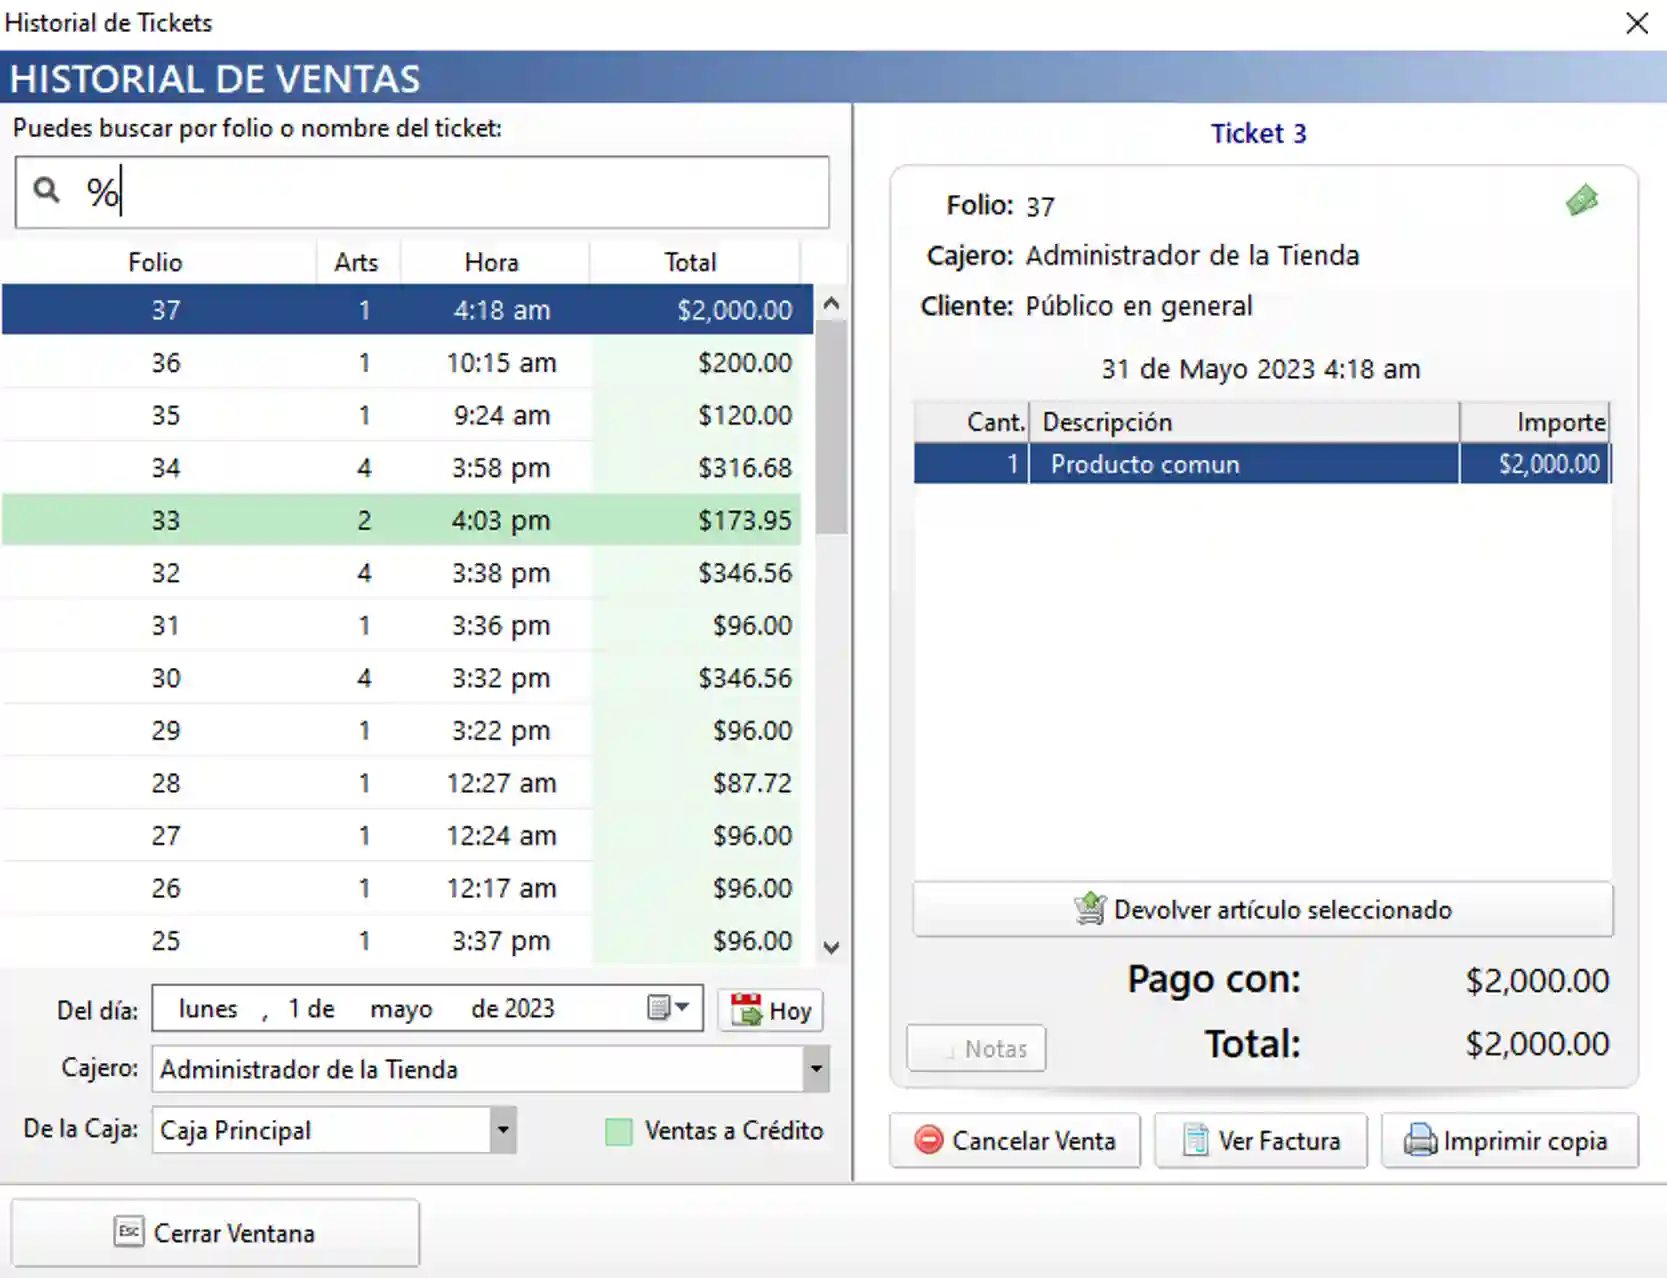Click the $316.68 total cell
This screenshot has height=1278, width=1667.
pos(696,467)
